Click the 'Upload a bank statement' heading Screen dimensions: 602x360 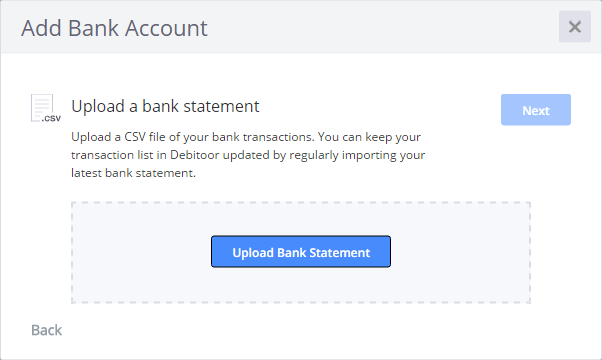pos(165,106)
